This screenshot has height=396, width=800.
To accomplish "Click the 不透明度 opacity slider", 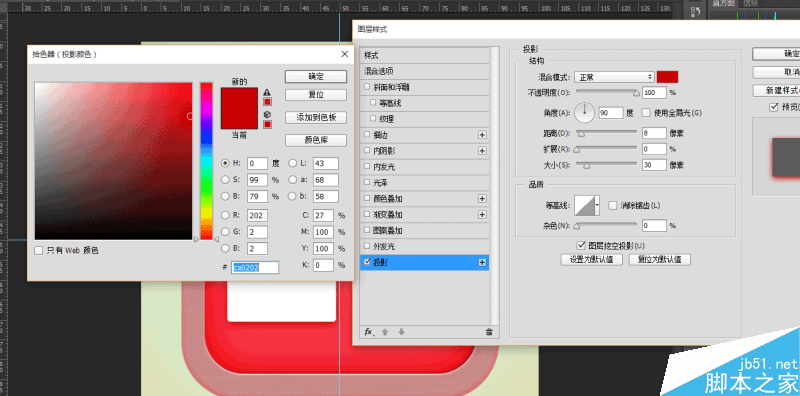I will 607,93.
